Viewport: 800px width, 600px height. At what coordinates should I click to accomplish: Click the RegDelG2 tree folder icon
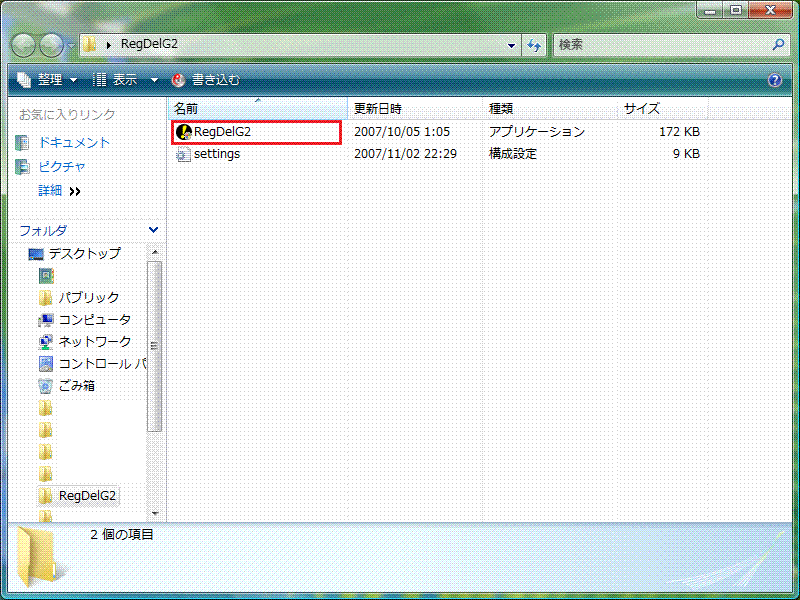pyautogui.click(x=46, y=495)
